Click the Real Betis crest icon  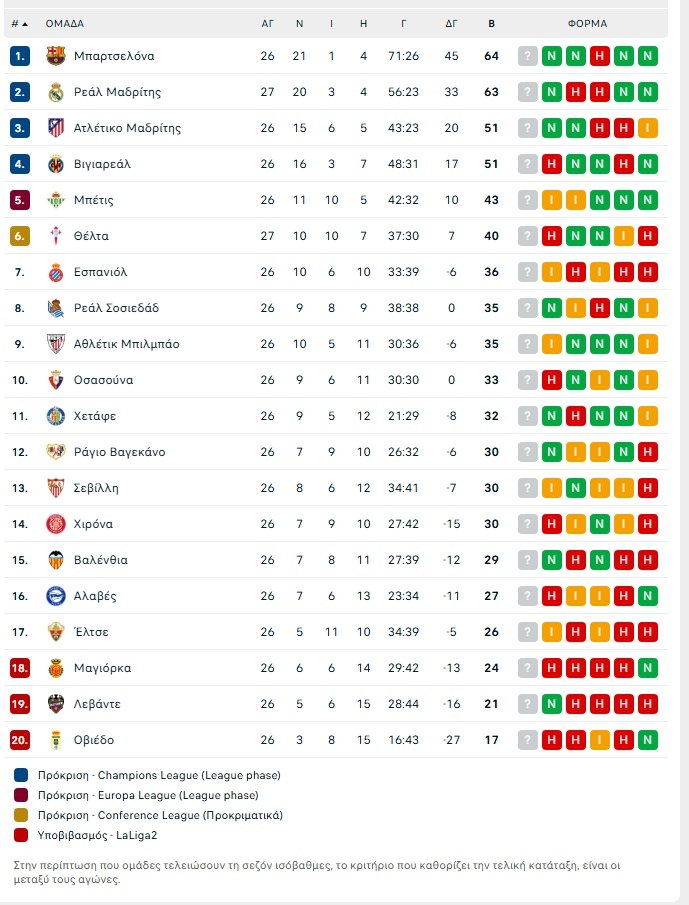(x=56, y=200)
